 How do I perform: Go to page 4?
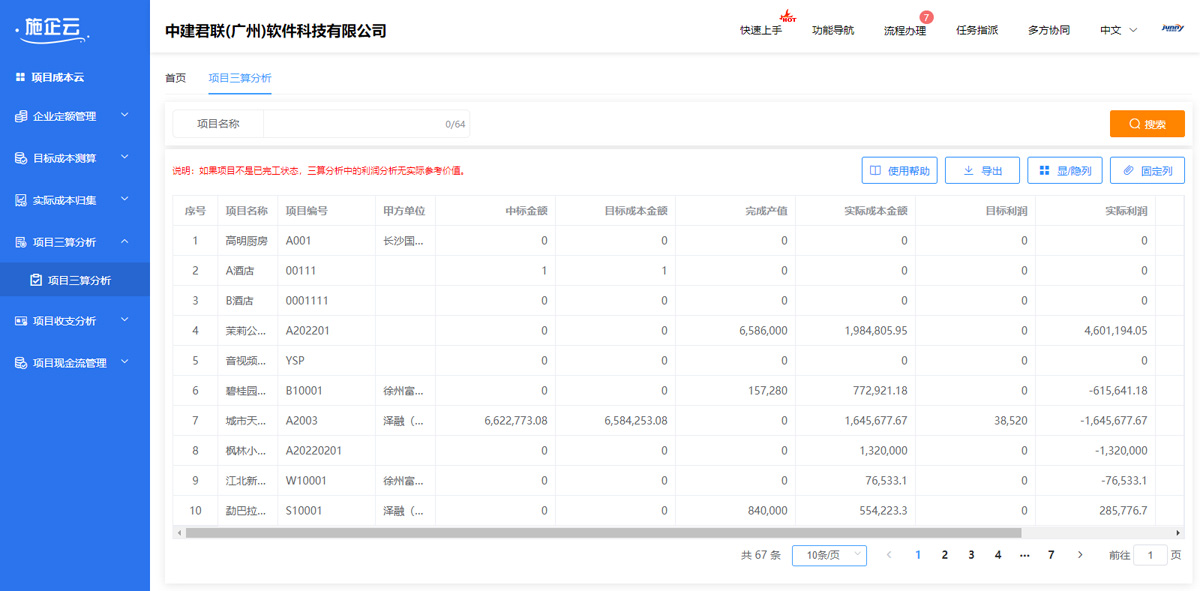[998, 555]
